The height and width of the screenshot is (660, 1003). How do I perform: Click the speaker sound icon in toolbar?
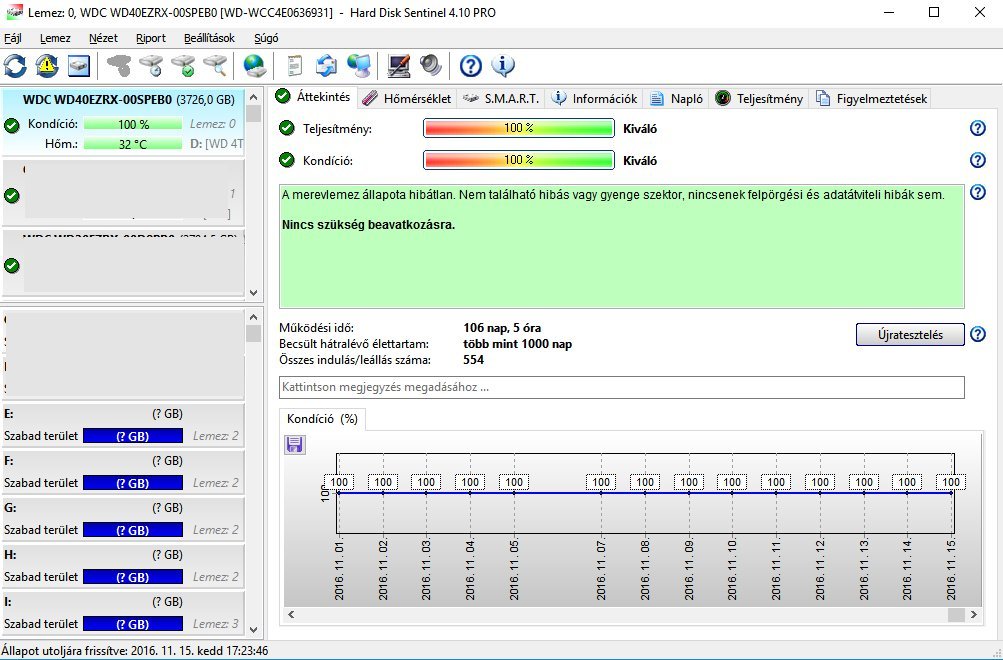click(431, 66)
